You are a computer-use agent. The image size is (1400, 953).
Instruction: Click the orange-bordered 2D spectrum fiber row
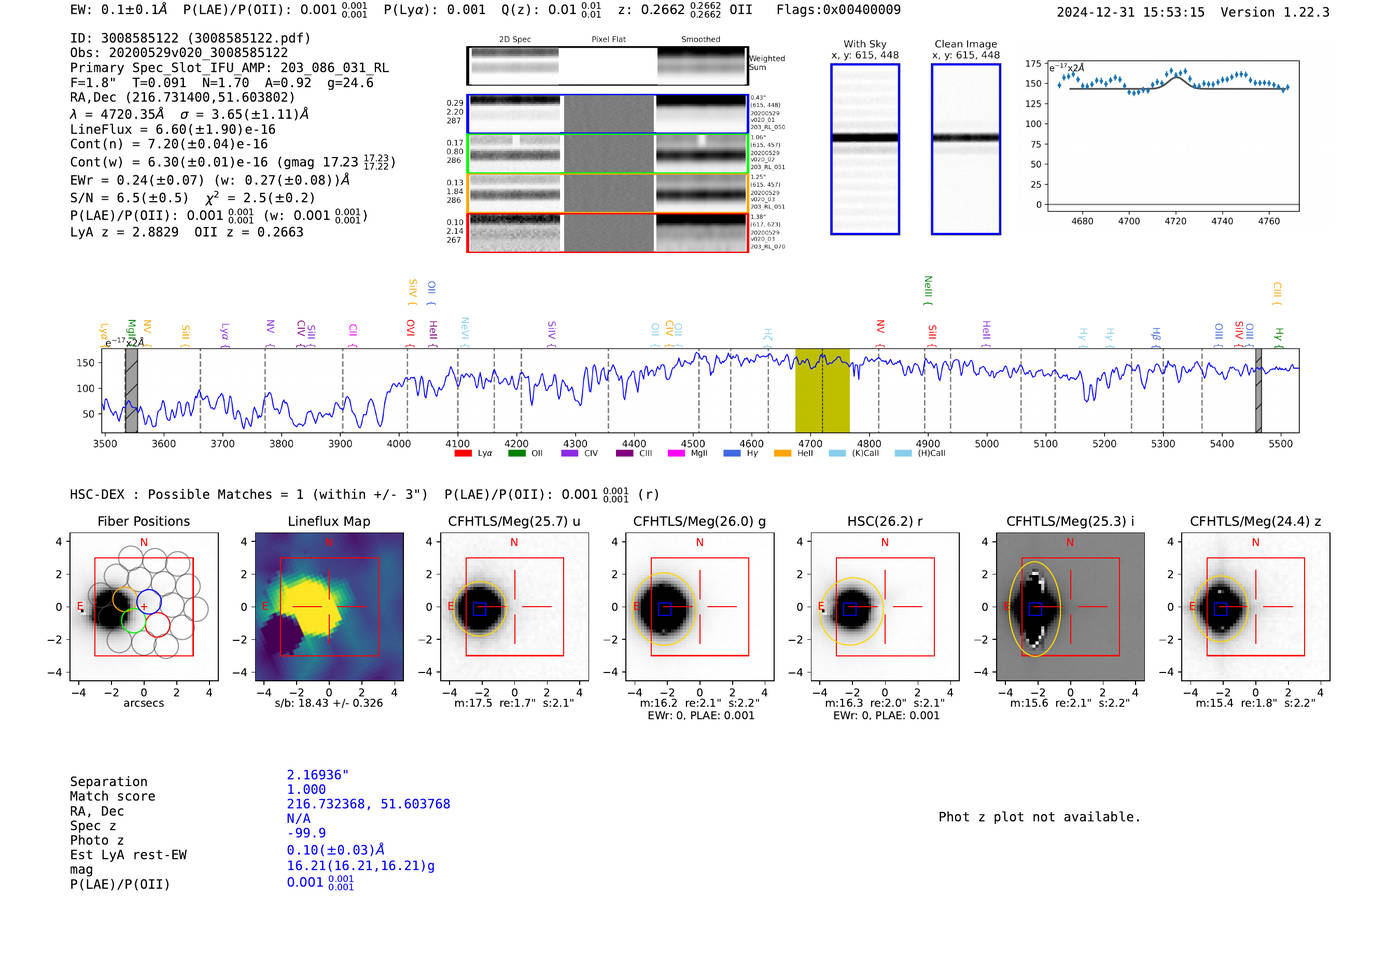[607, 193]
